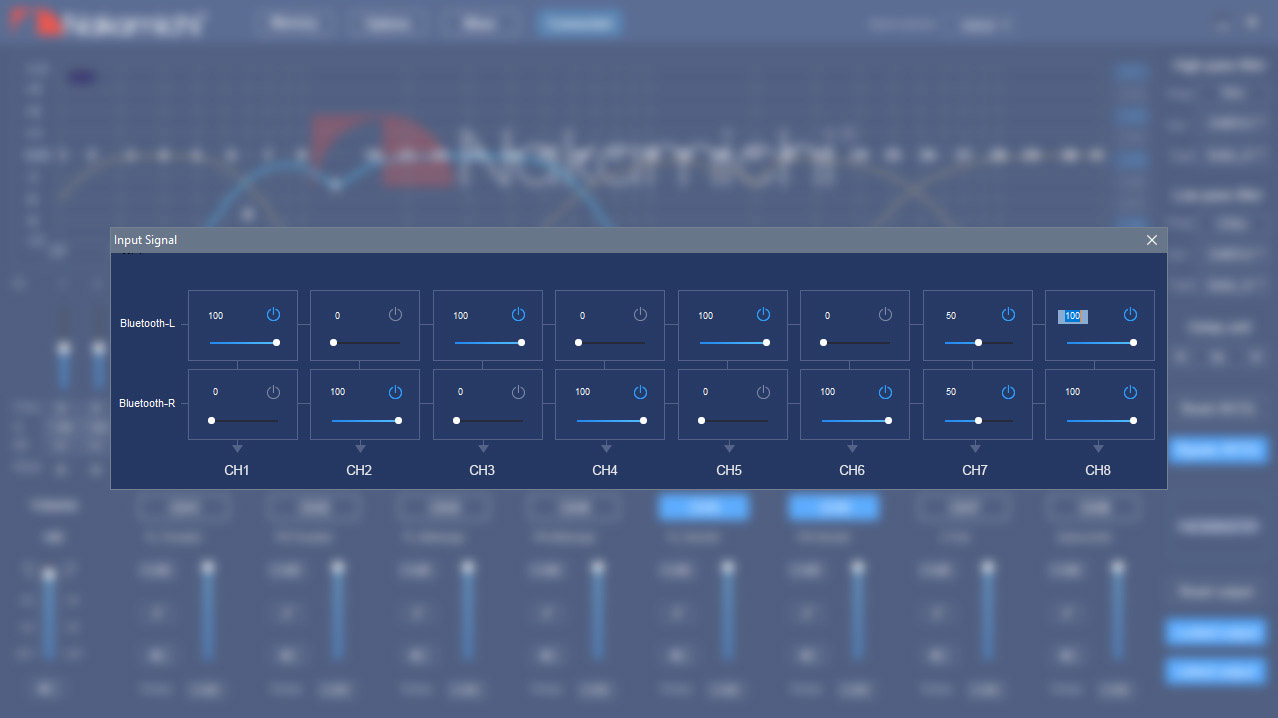Click the Bluetooth-R slider handle for CH1
The width and height of the screenshot is (1278, 718).
tap(211, 420)
